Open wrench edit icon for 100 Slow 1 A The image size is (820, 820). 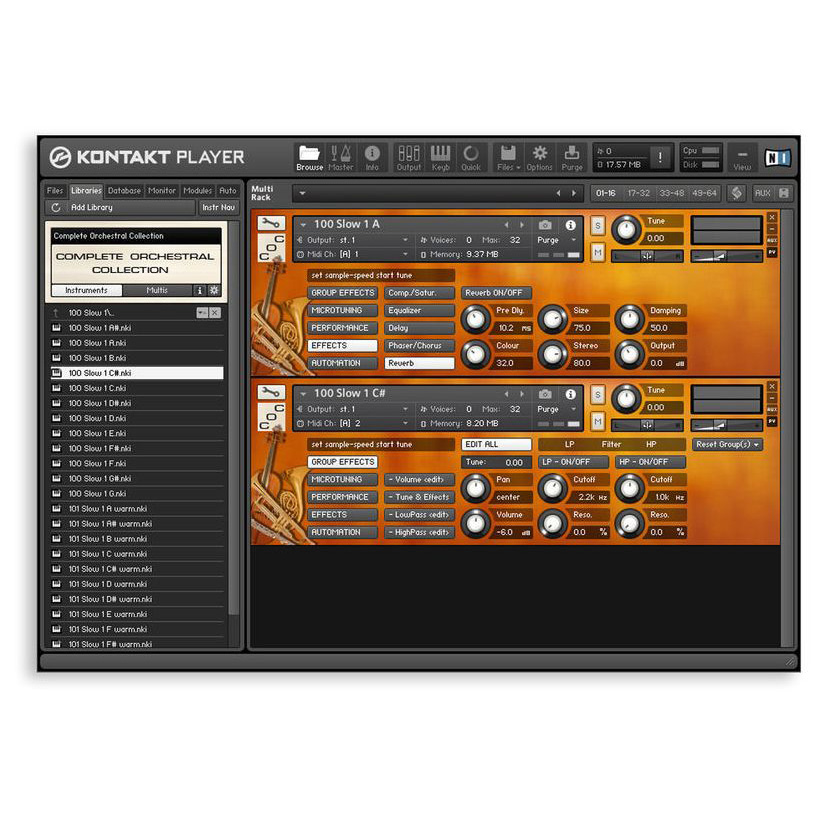(271, 223)
